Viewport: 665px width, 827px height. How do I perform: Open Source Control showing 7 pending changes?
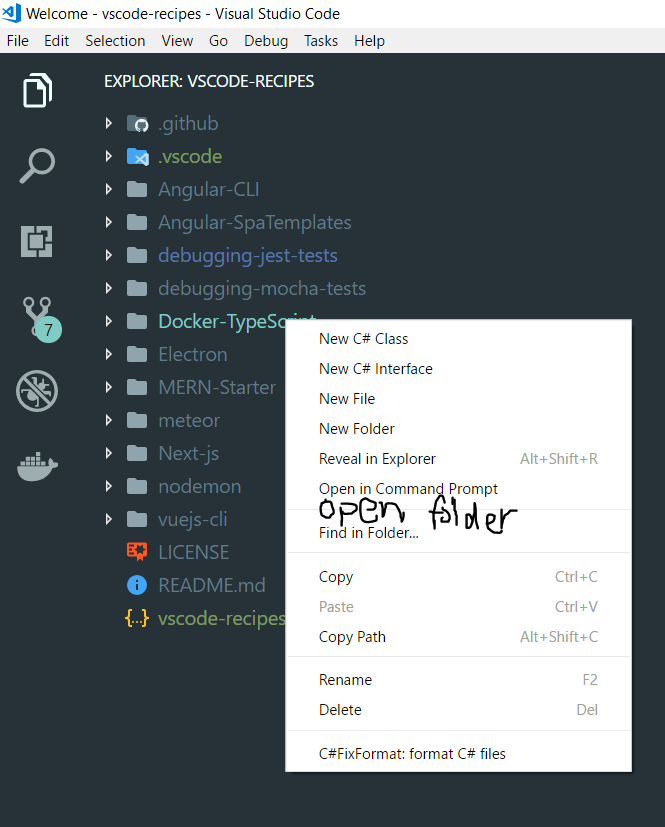click(x=36, y=316)
